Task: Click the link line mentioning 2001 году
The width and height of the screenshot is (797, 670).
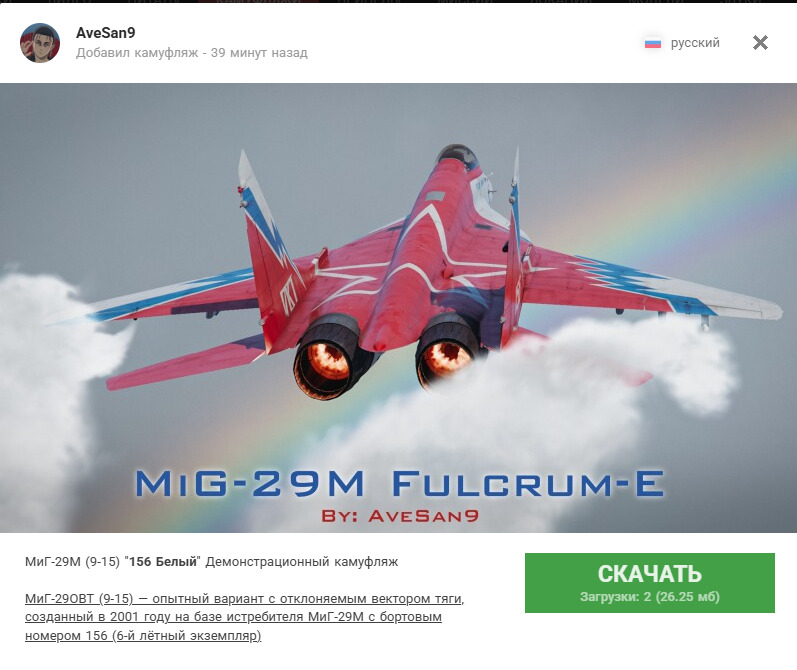Action: [x=233, y=617]
